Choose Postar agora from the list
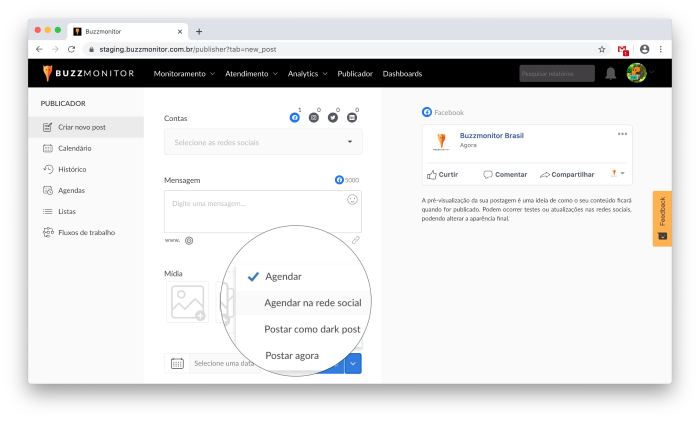Screen dimensions: 700x421 point(293,355)
